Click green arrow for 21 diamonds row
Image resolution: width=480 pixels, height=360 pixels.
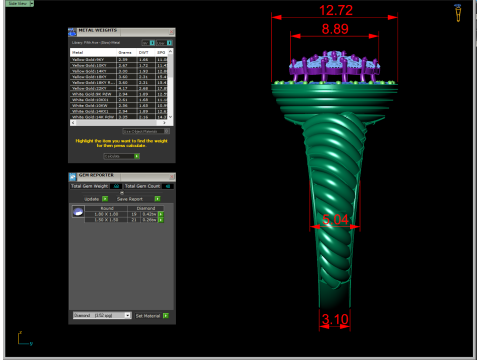tap(161, 220)
